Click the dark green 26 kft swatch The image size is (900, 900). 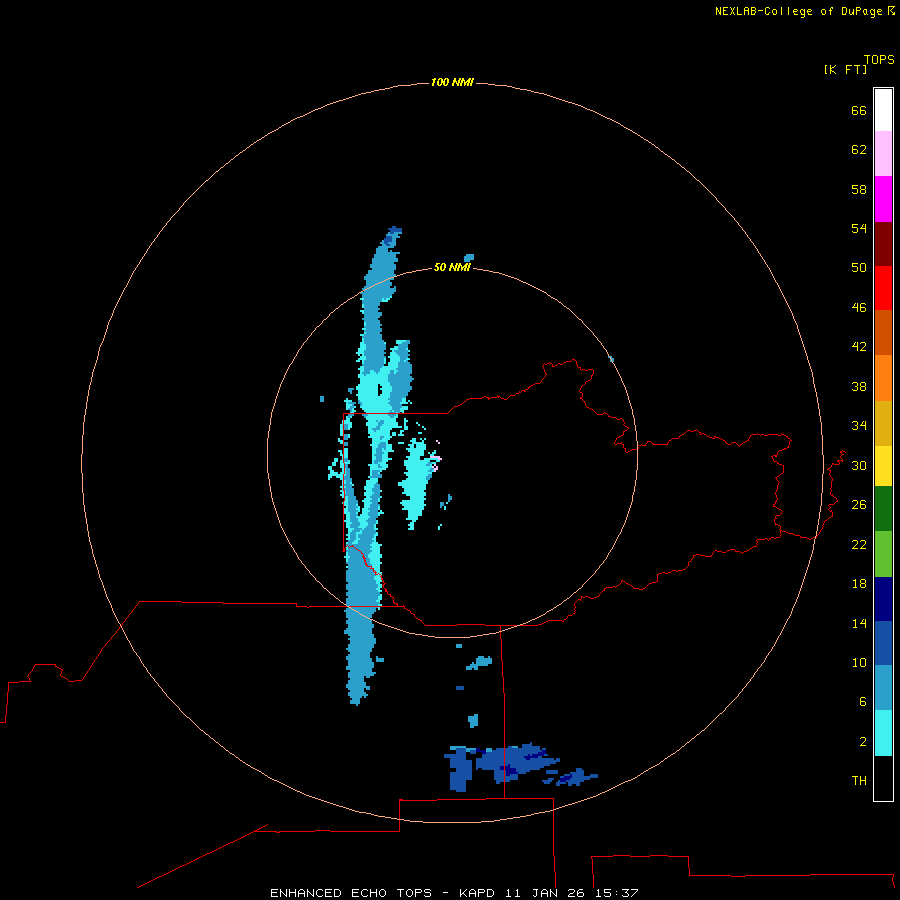(x=883, y=509)
